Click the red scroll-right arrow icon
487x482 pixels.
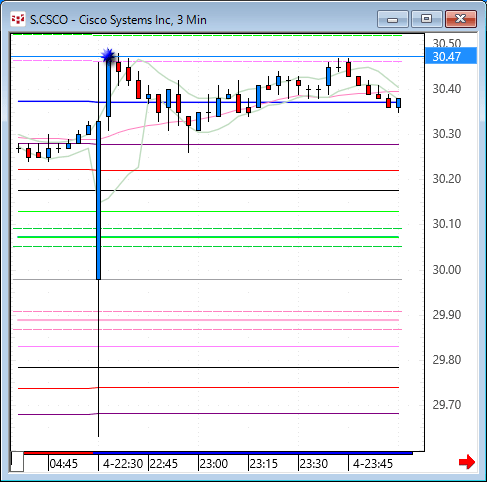pyautogui.click(x=467, y=462)
